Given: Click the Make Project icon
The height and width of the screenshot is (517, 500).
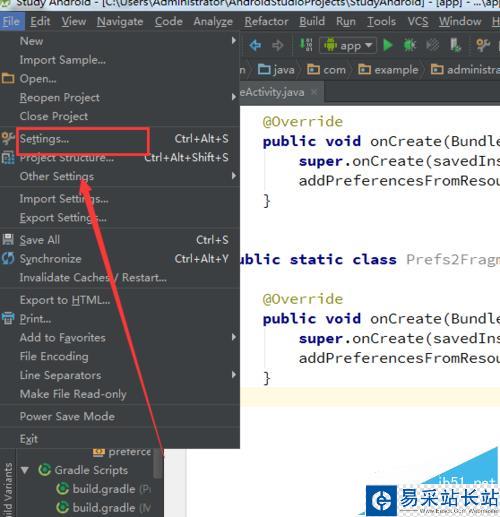Looking at the screenshot, I should click(x=306, y=45).
